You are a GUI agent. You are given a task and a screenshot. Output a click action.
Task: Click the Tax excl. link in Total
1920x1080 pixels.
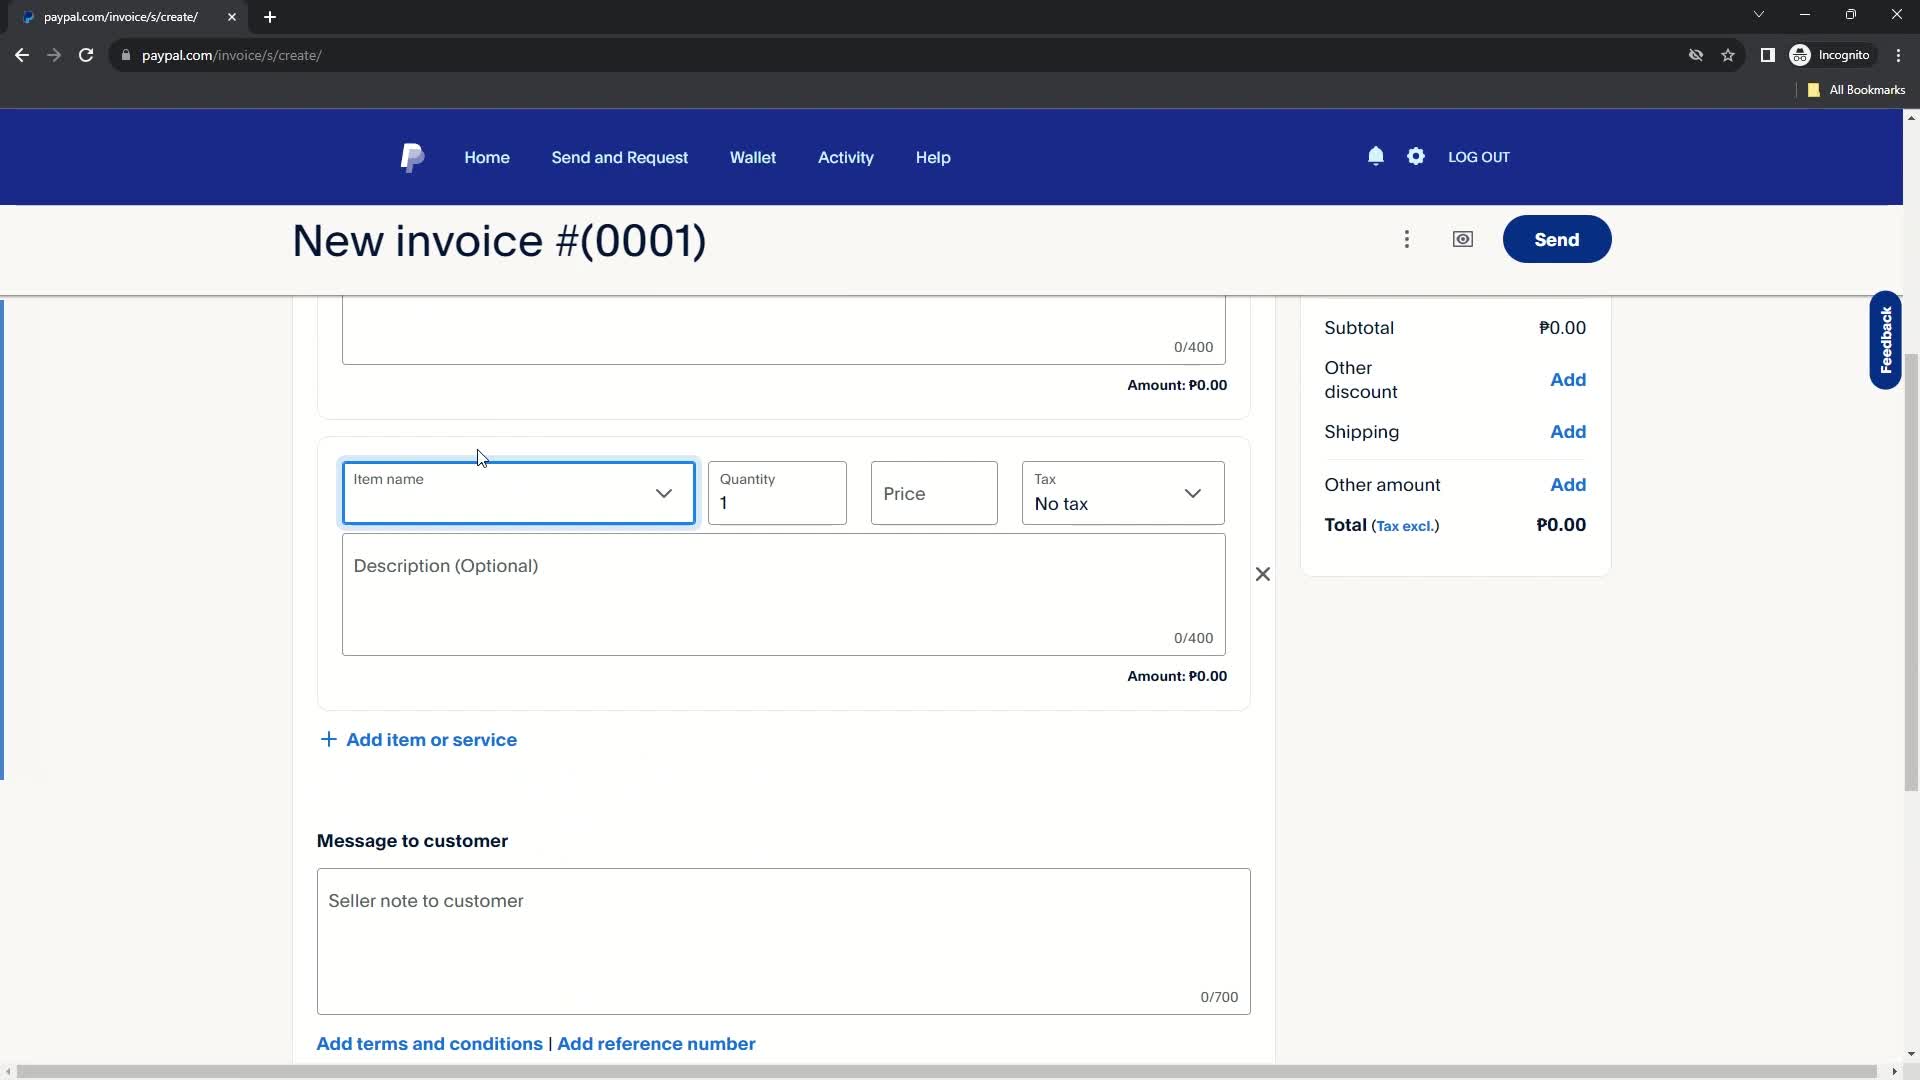click(1405, 526)
